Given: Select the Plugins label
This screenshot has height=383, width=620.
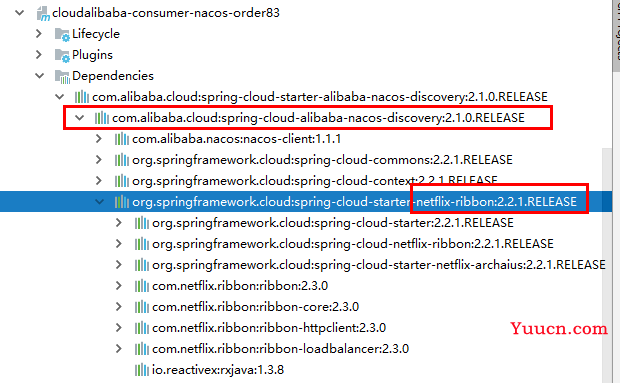Looking at the screenshot, I should click(92, 55).
